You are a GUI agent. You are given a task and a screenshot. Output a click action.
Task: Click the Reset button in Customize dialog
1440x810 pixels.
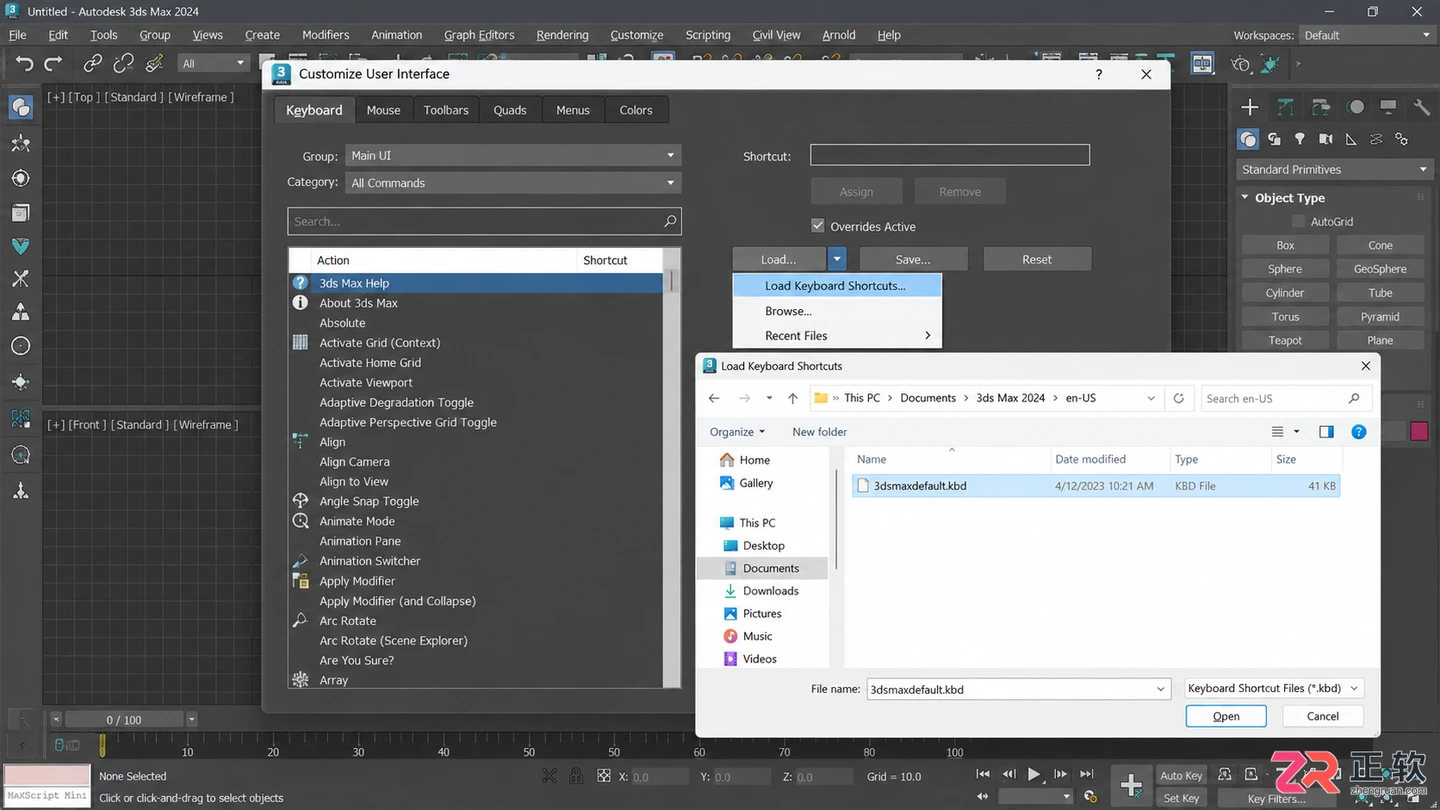click(1037, 259)
